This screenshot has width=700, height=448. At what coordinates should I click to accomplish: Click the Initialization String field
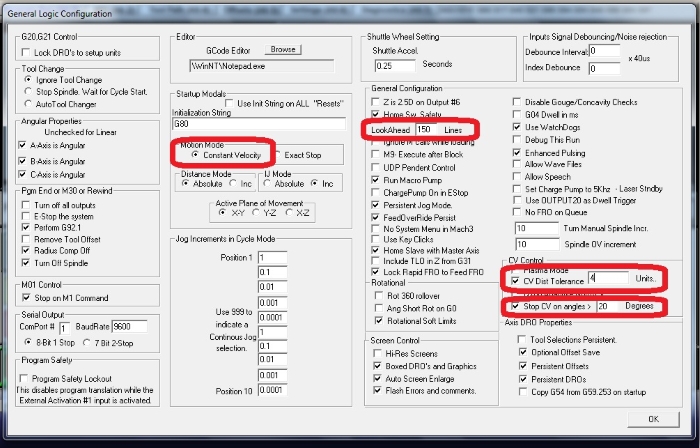tap(259, 124)
